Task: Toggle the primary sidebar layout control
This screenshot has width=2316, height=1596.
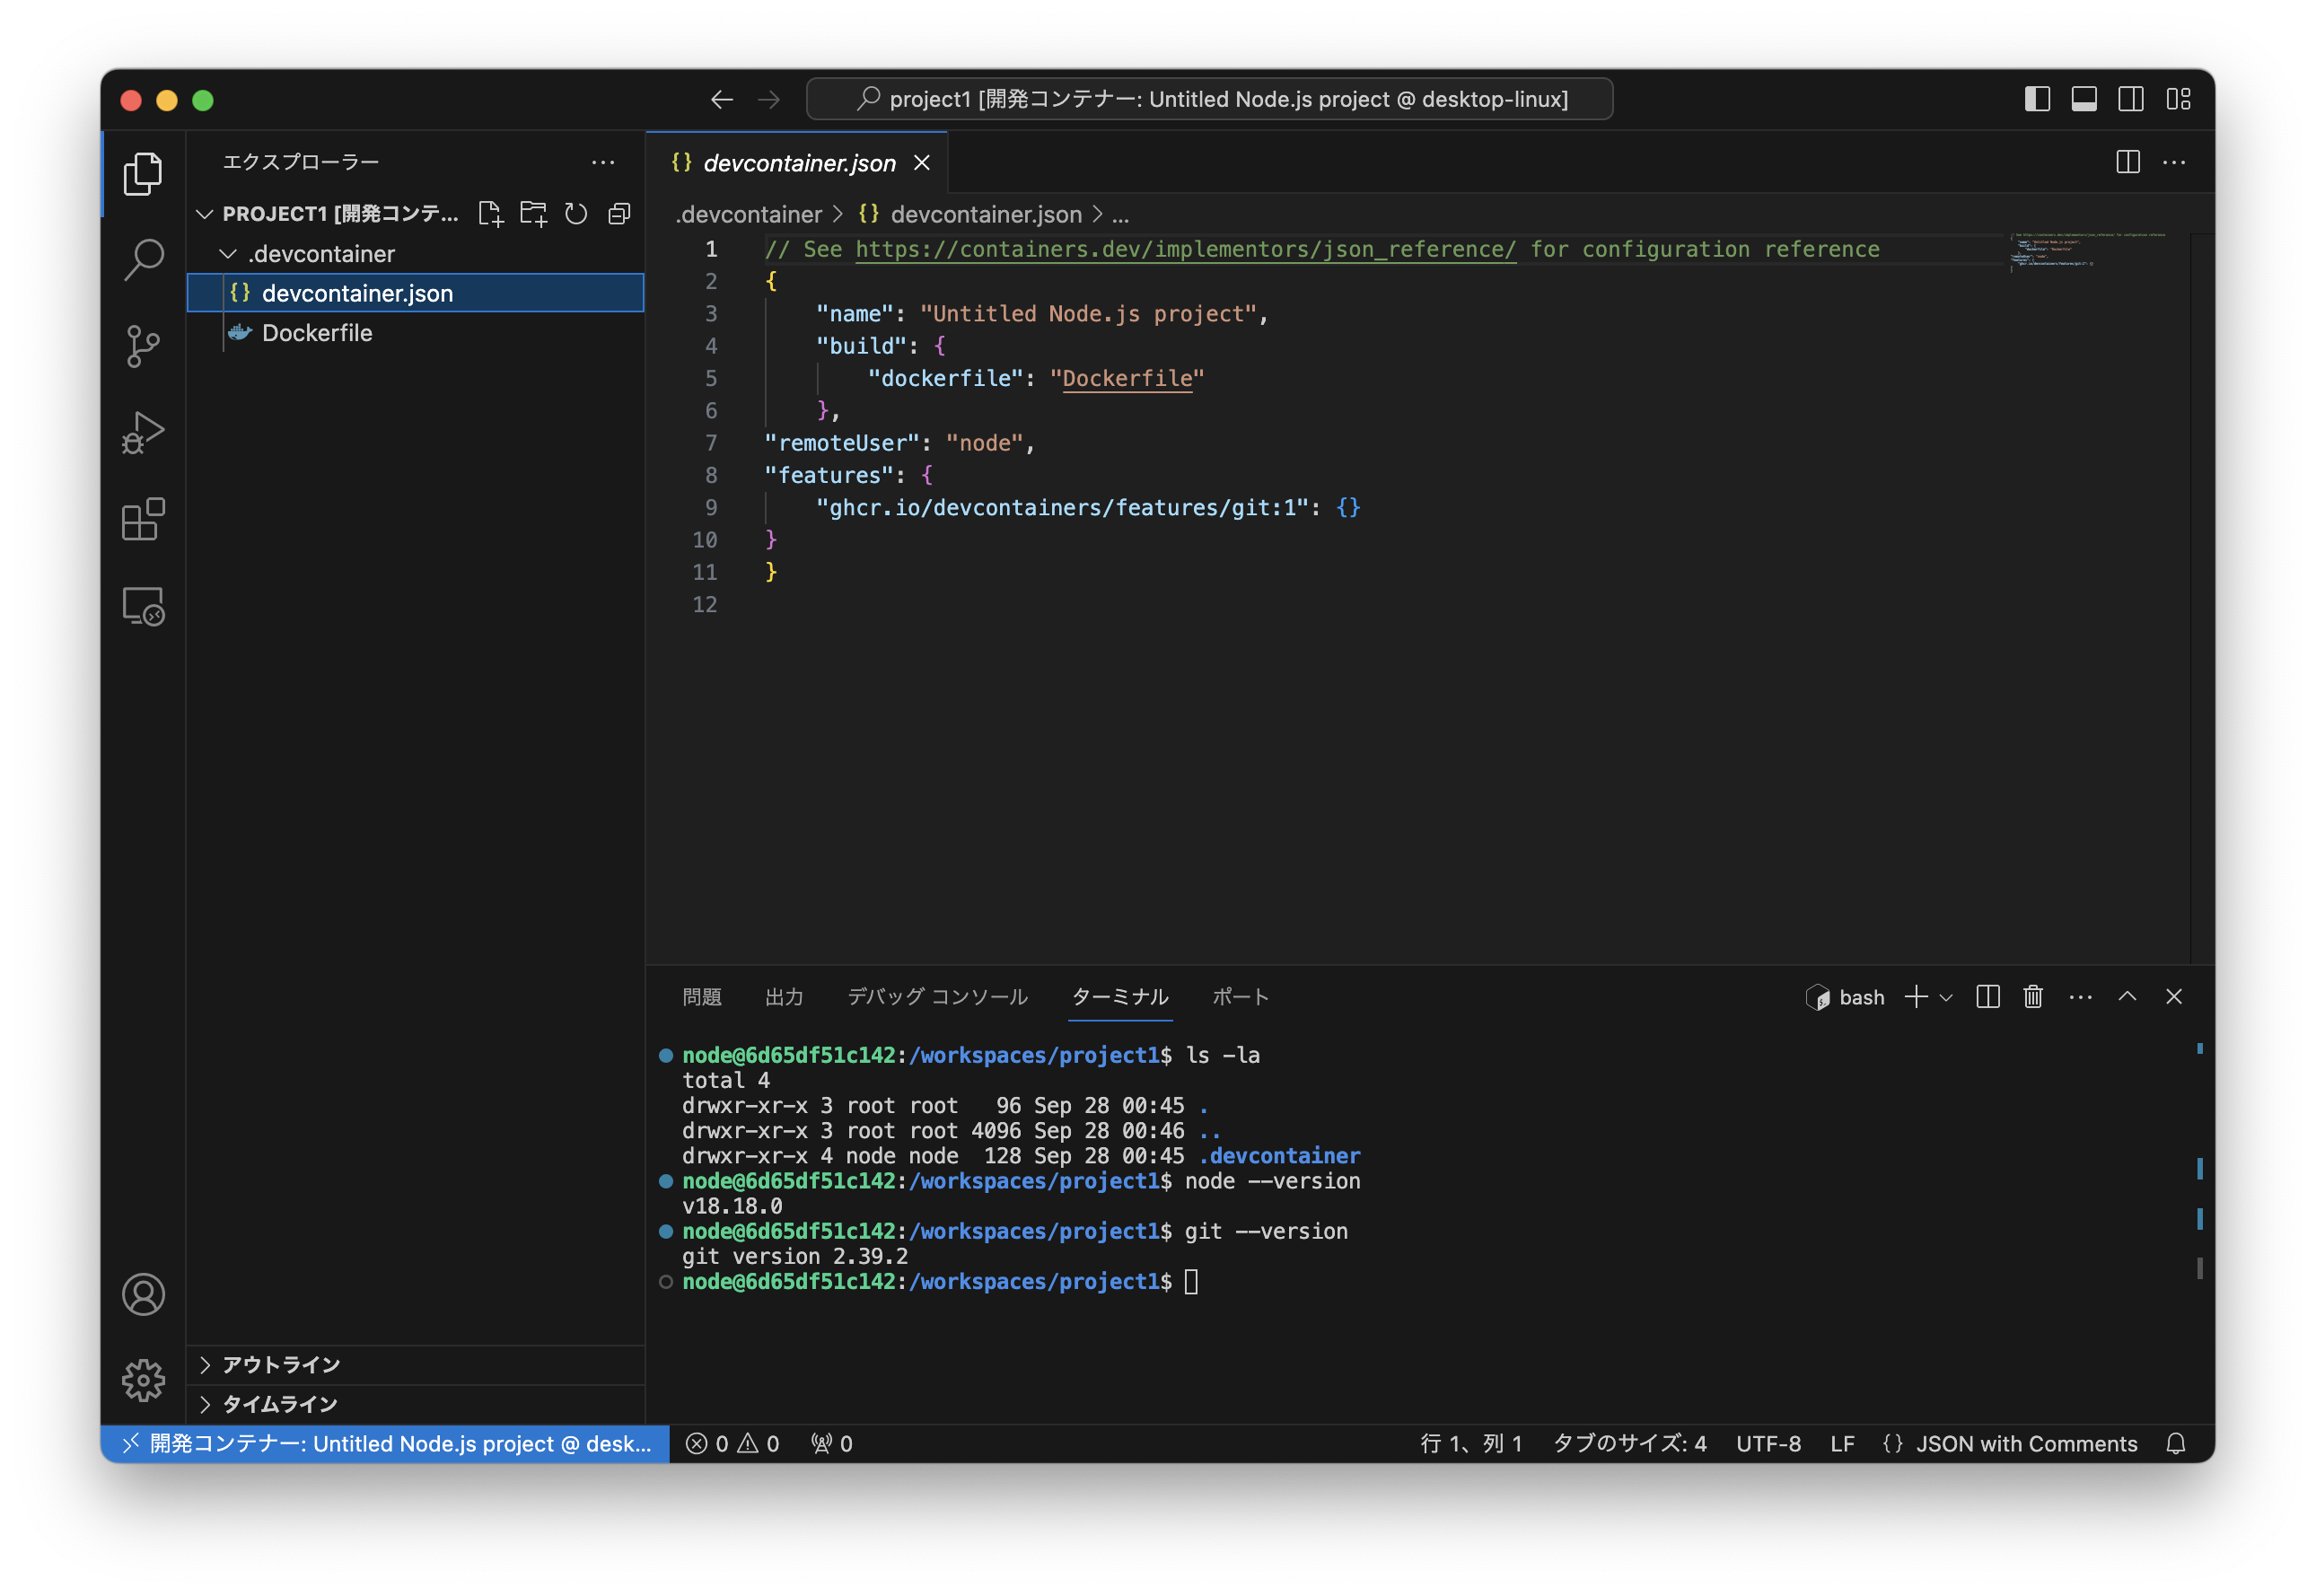Action: (2036, 99)
